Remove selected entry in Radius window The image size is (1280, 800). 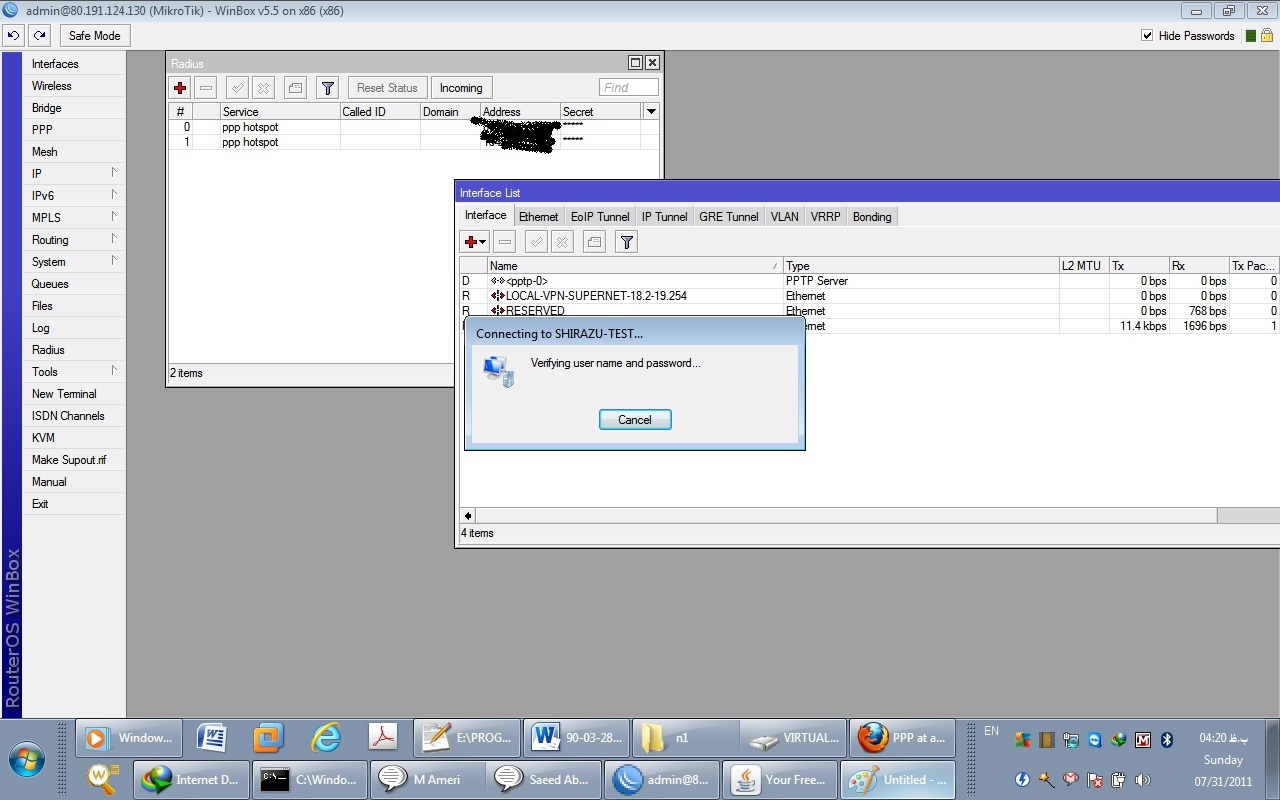pyautogui.click(x=205, y=88)
